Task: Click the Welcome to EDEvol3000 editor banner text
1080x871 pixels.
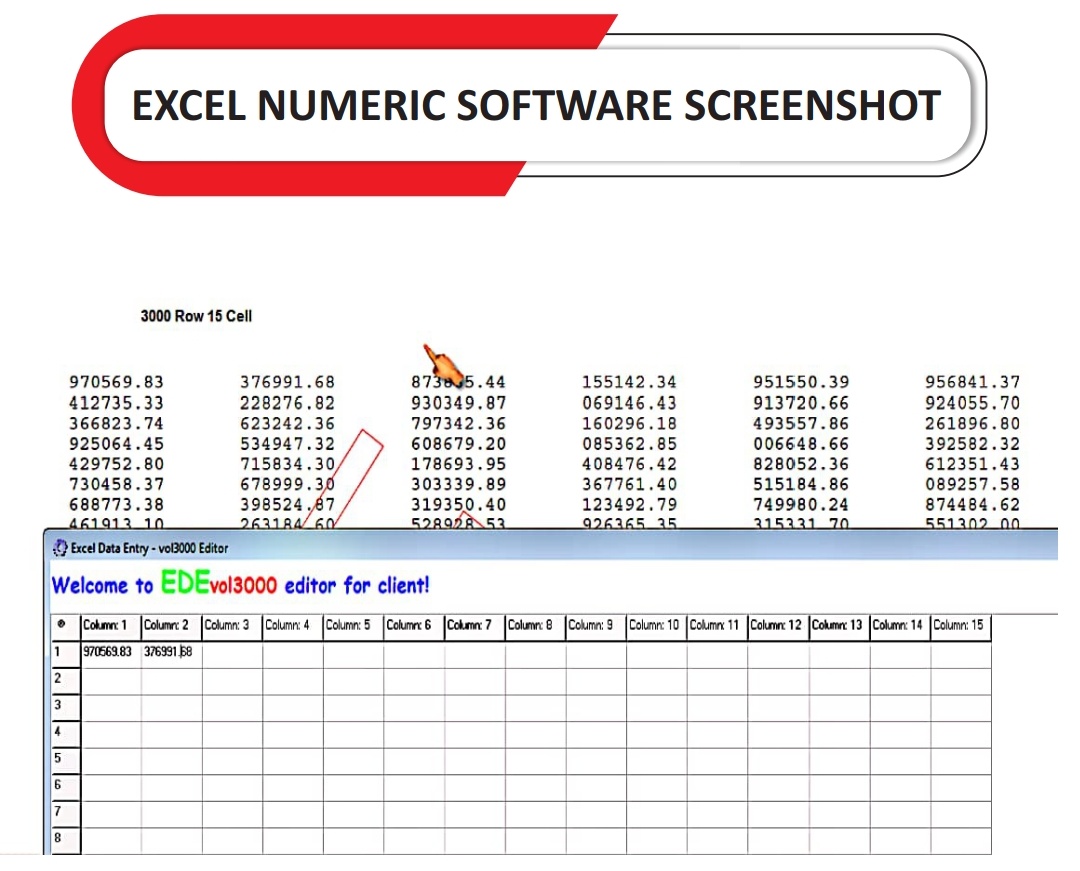Action: [240, 585]
